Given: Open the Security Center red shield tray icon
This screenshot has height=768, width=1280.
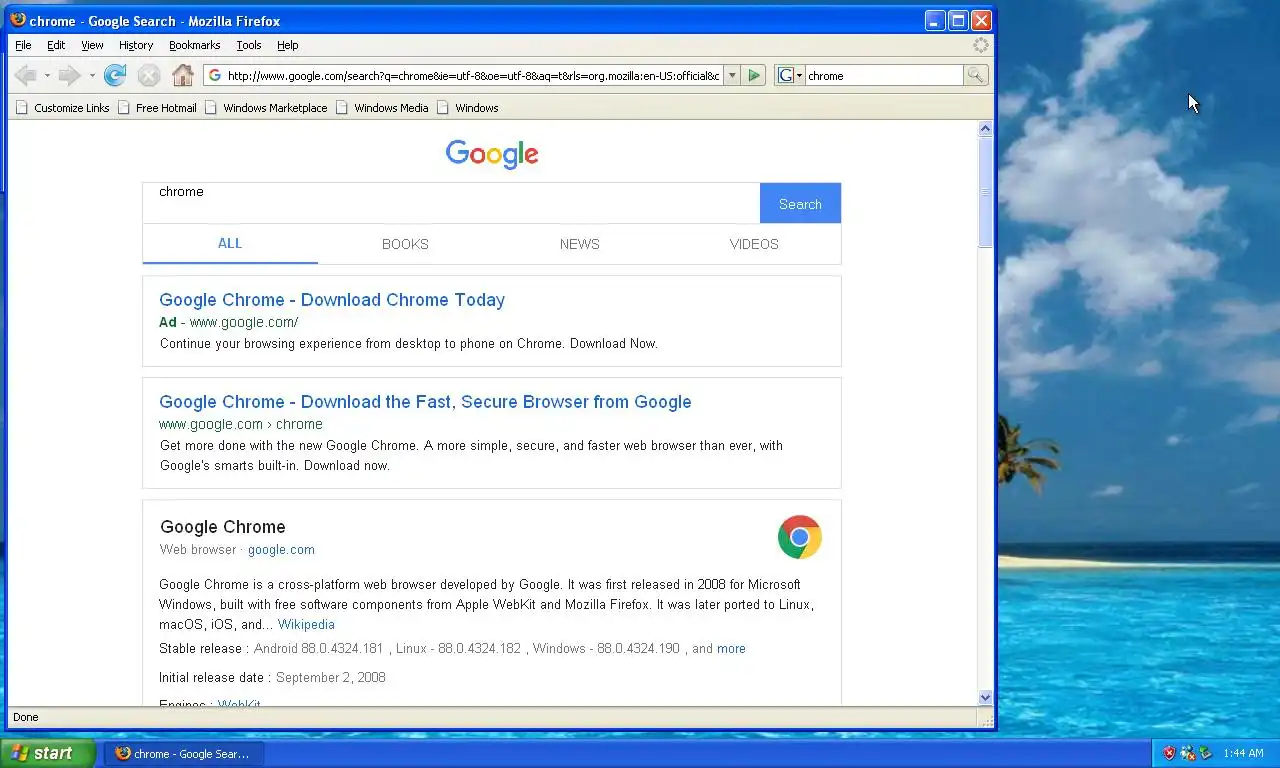Looking at the screenshot, I should pos(1169,753).
